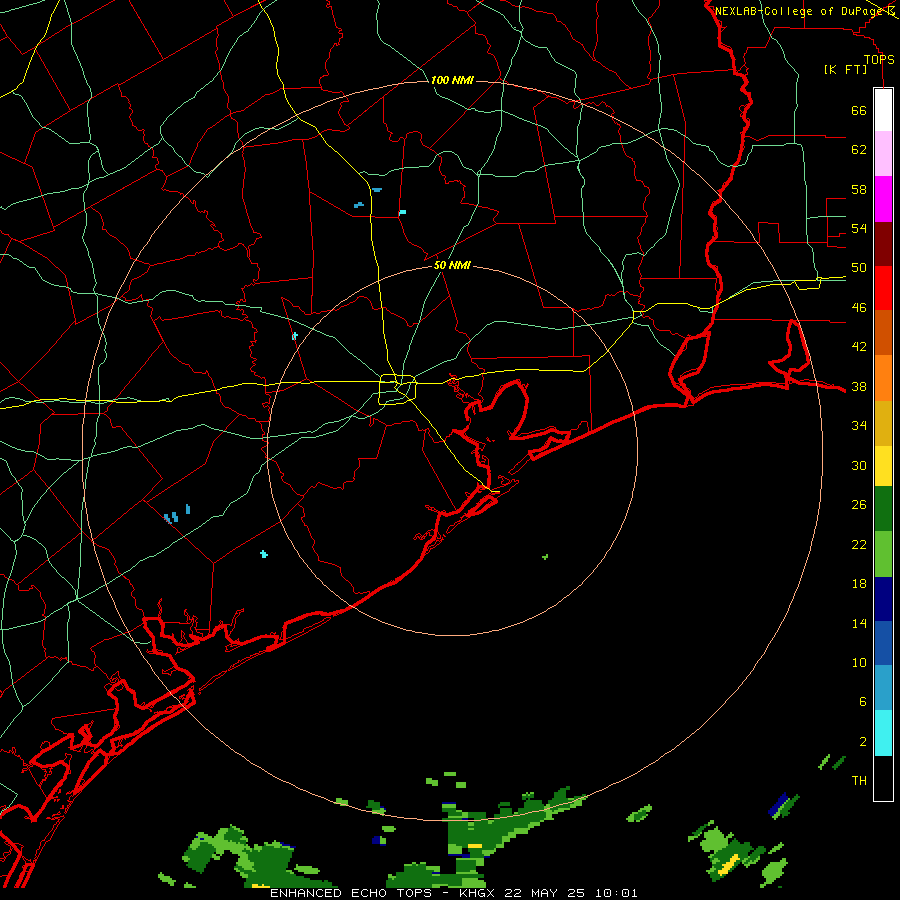Click the legend value '46'
Image resolution: width=900 pixels, height=900 pixels.
pyautogui.click(x=859, y=308)
